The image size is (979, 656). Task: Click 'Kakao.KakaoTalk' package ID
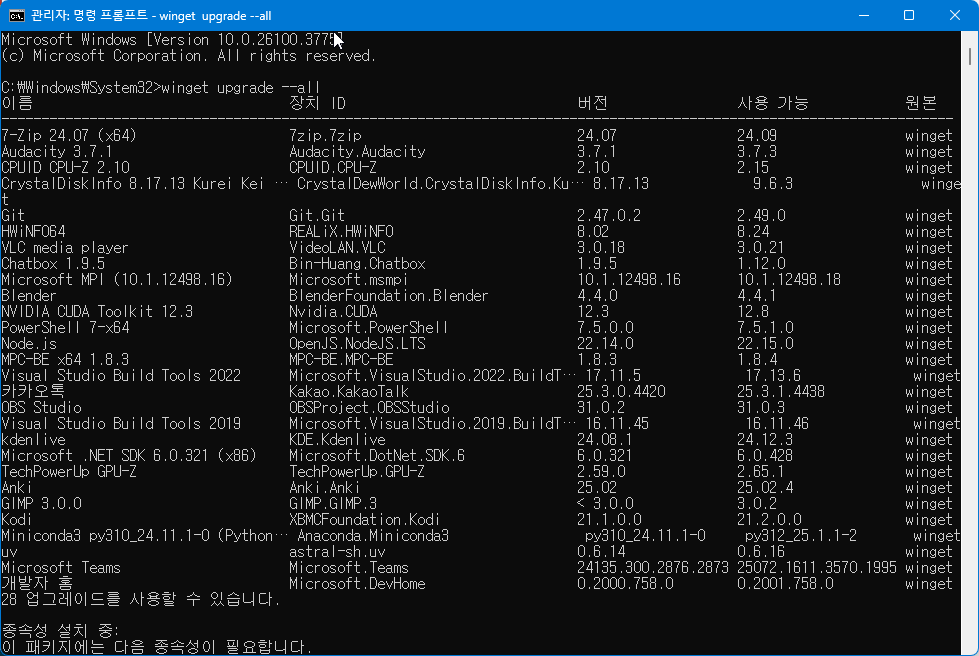(x=348, y=392)
